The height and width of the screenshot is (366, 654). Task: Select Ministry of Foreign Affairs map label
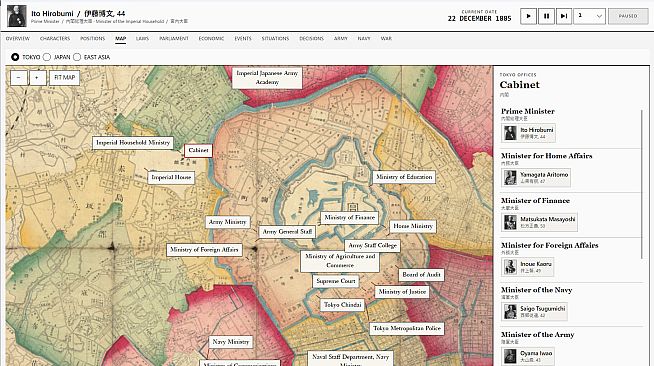204,250
